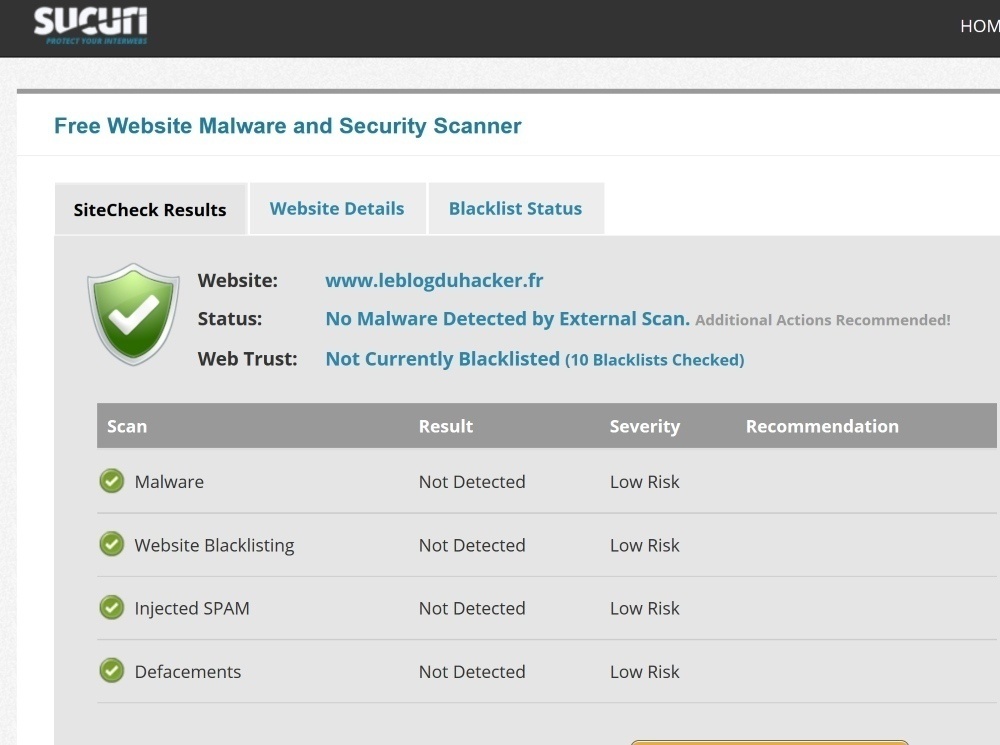The image size is (1000, 745).
Task: Click the check icon beside Website Blacklisting
Action: pos(112,544)
